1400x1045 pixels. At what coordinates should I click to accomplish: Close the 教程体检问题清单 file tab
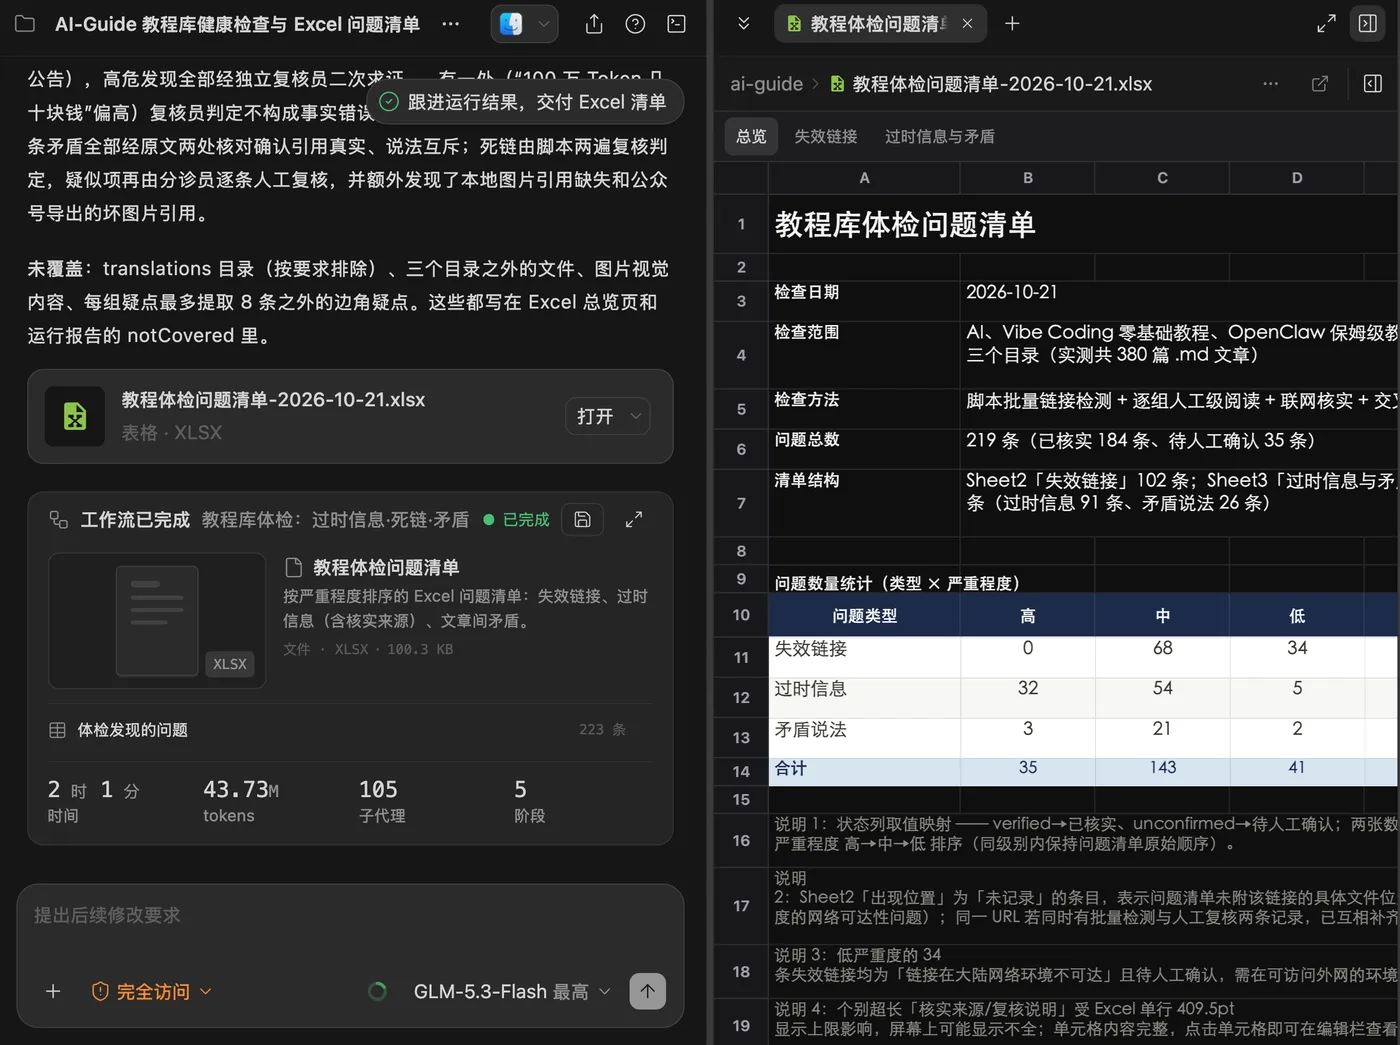[967, 23]
